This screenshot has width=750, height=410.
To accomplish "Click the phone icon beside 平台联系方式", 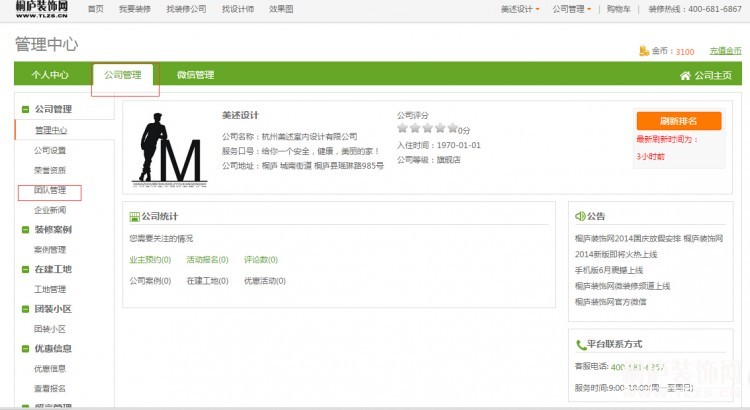I will (580, 344).
